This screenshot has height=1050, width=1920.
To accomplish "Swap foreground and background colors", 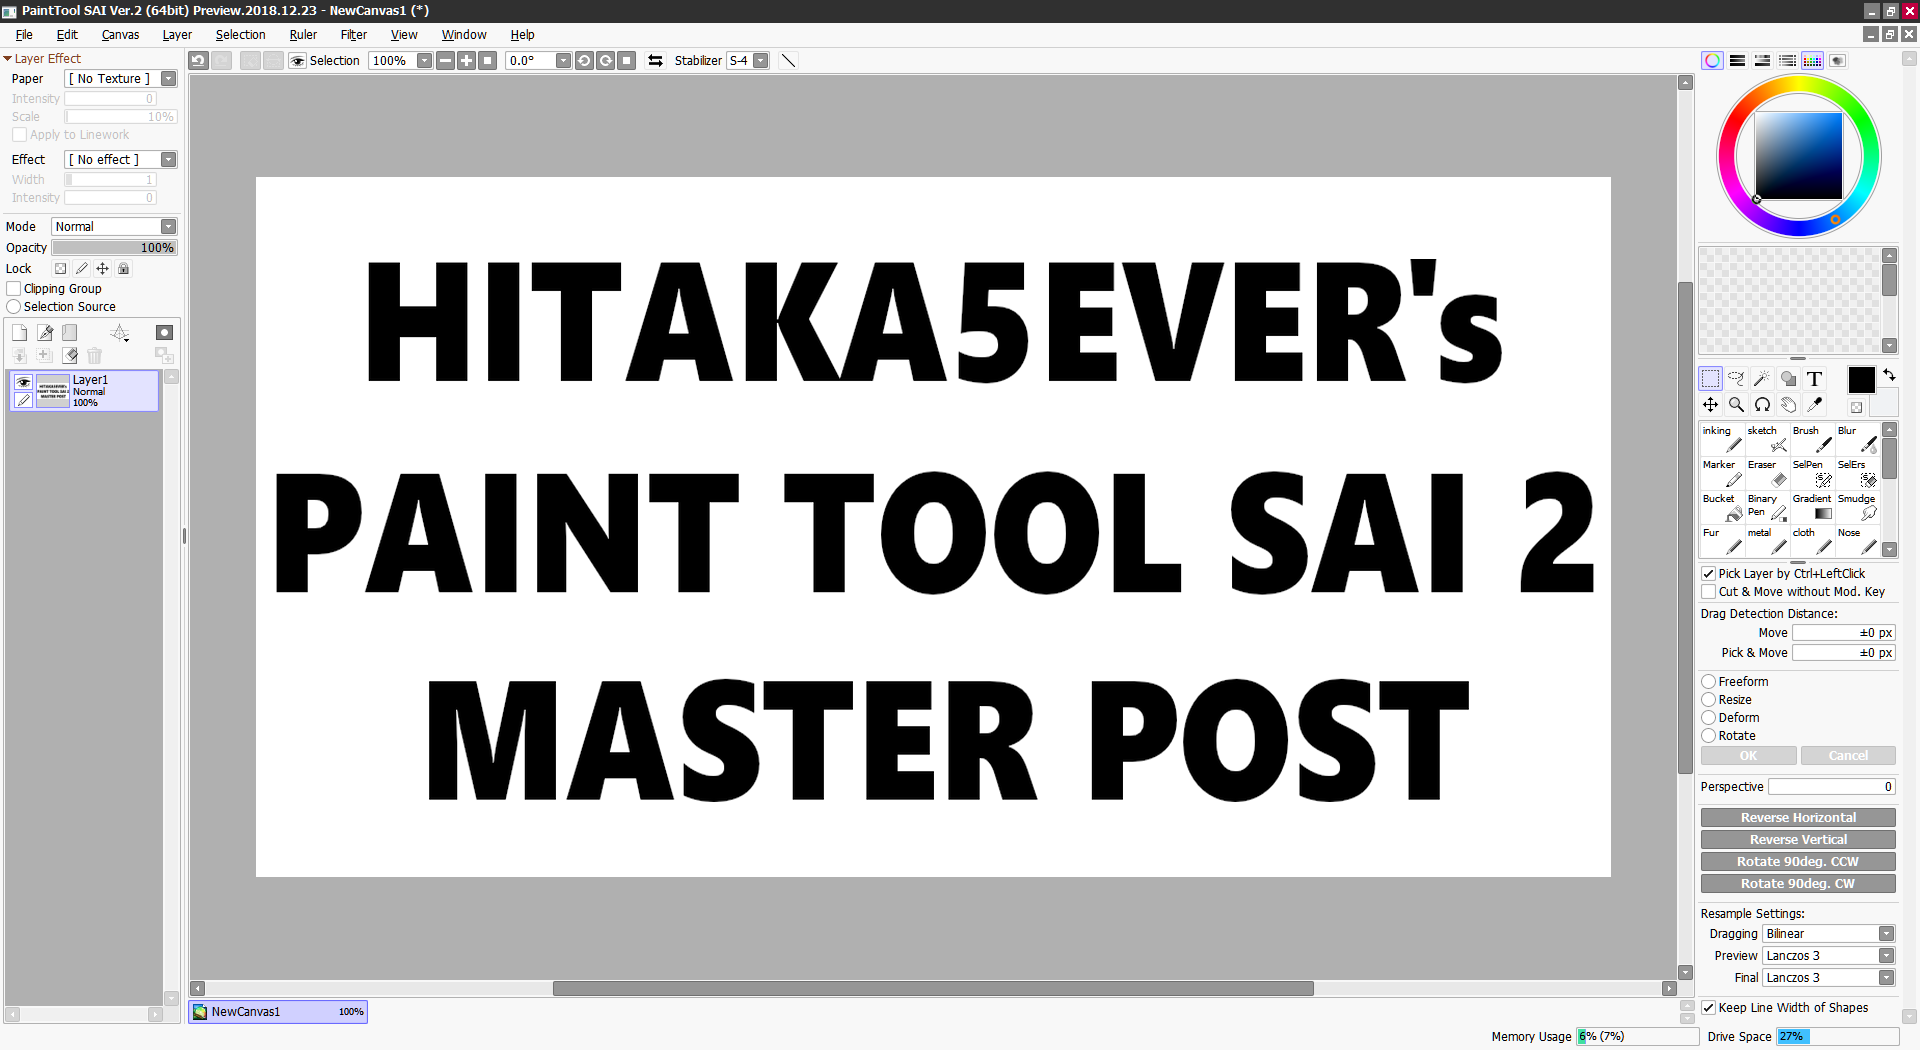I will (1889, 375).
